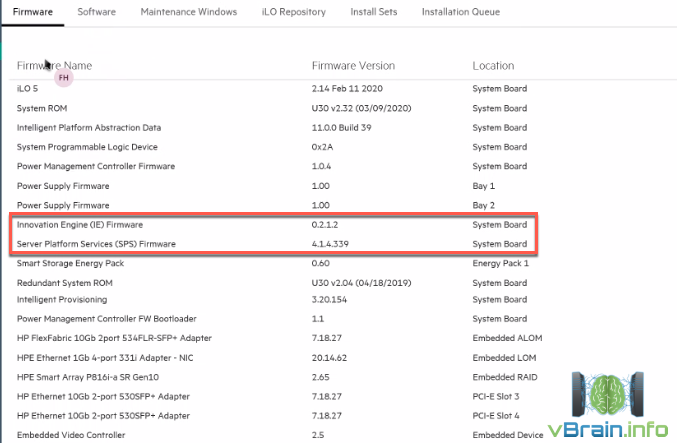Click Power Supply Firmware in Bay 2 row
Viewport: 677px width, 443px height.
pos(63,206)
